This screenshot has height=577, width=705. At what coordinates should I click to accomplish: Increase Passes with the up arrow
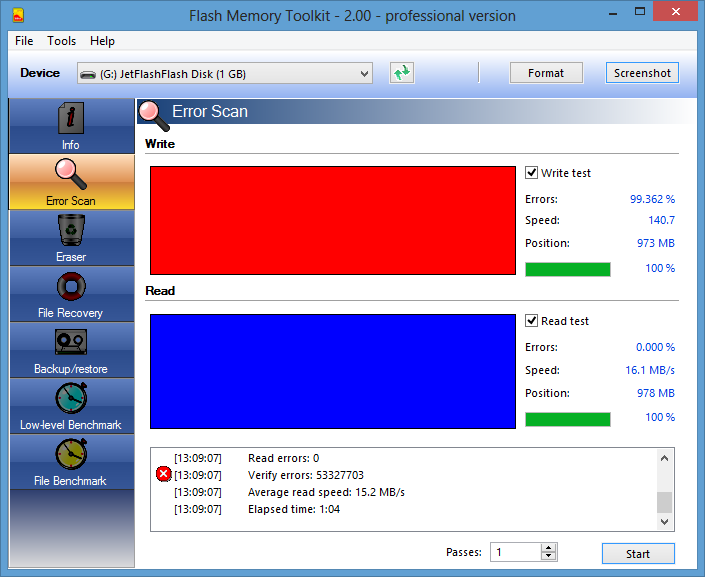(x=547, y=548)
